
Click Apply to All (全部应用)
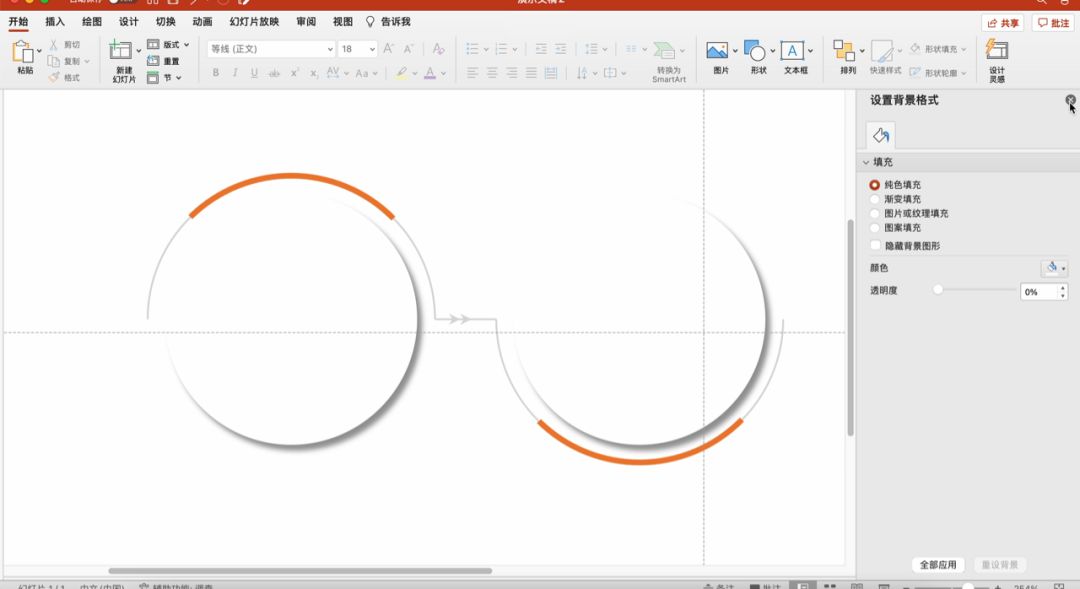[x=938, y=565]
